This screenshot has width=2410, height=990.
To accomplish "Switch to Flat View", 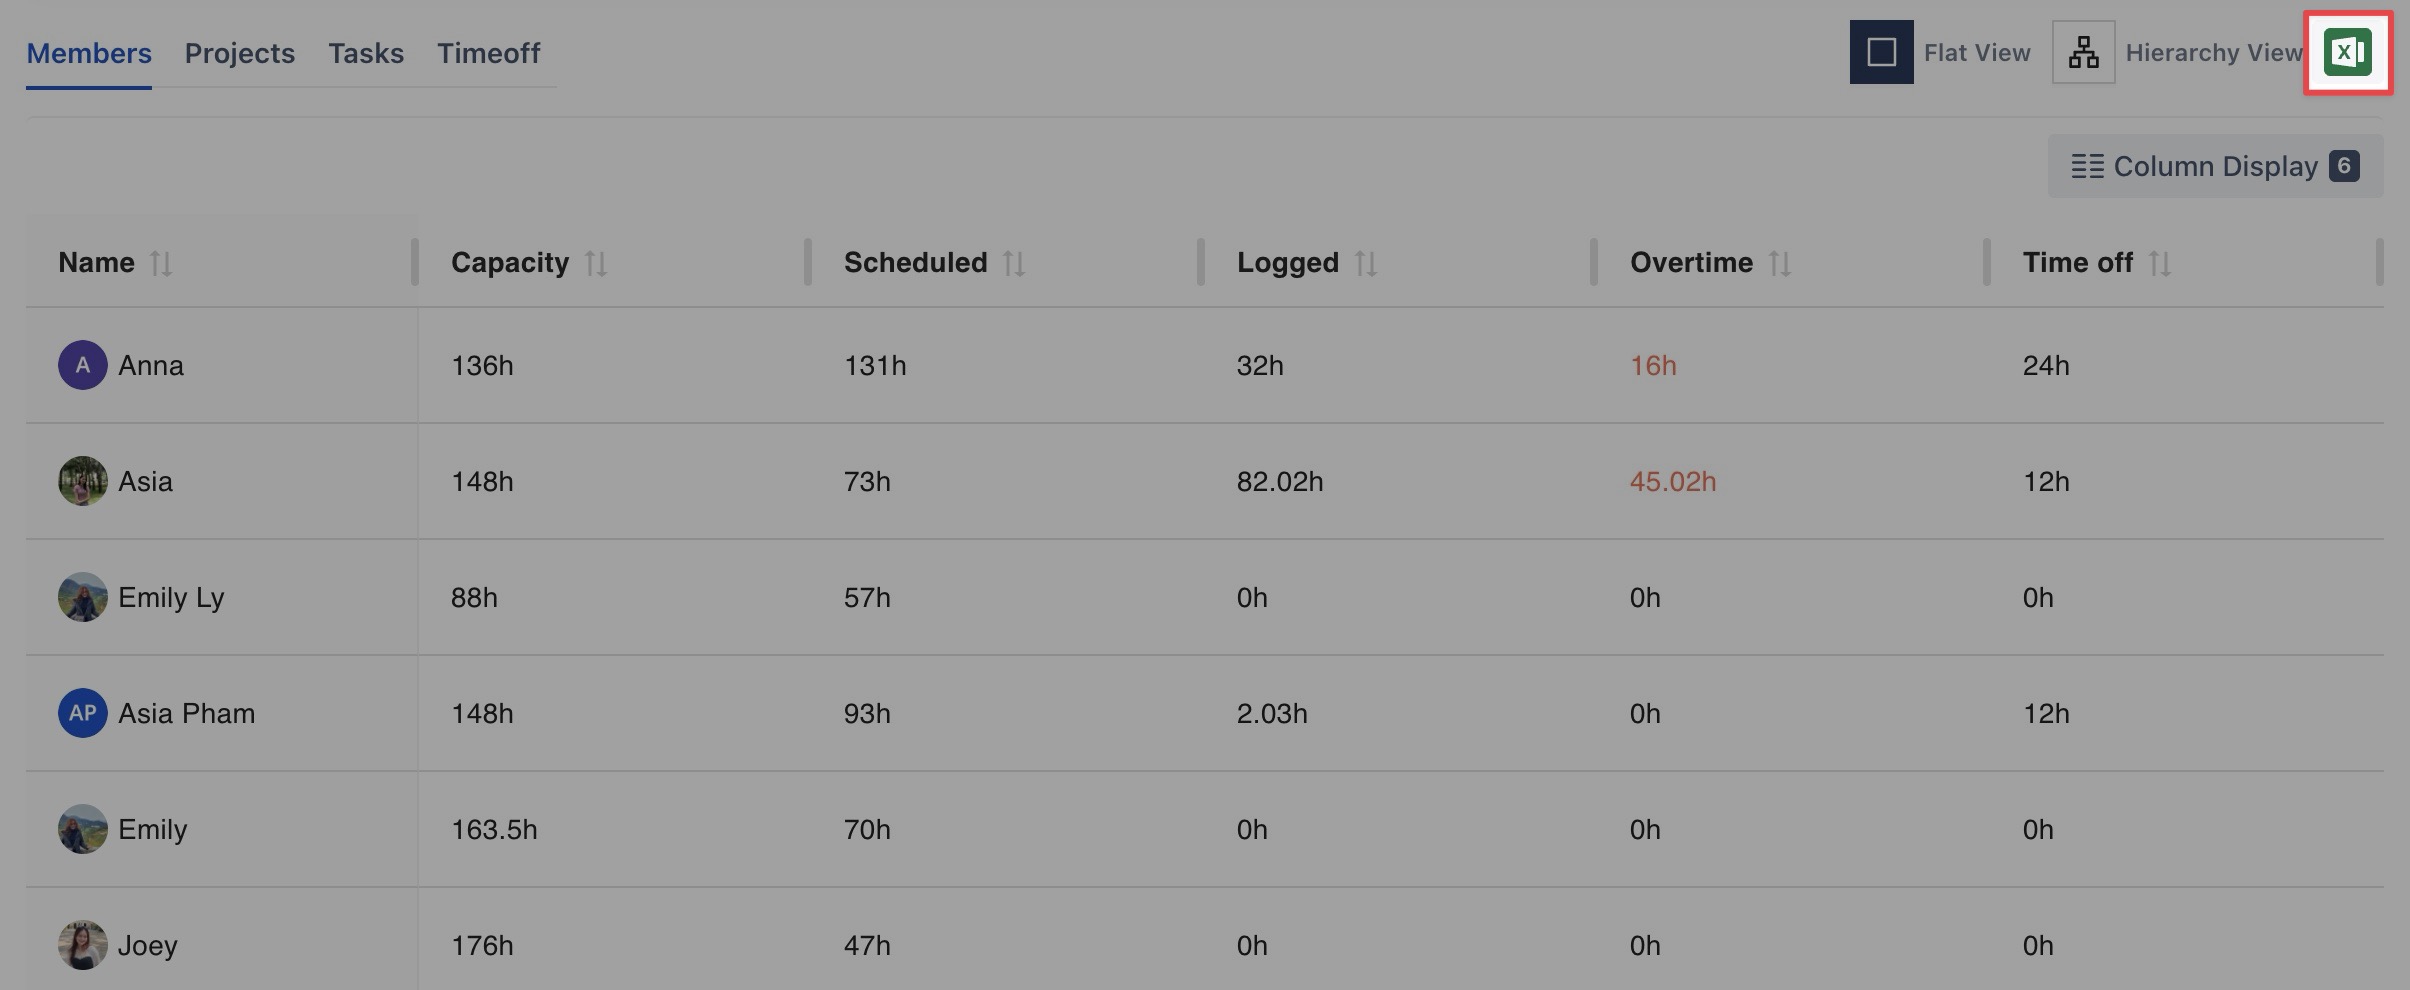I will click(x=1881, y=52).
